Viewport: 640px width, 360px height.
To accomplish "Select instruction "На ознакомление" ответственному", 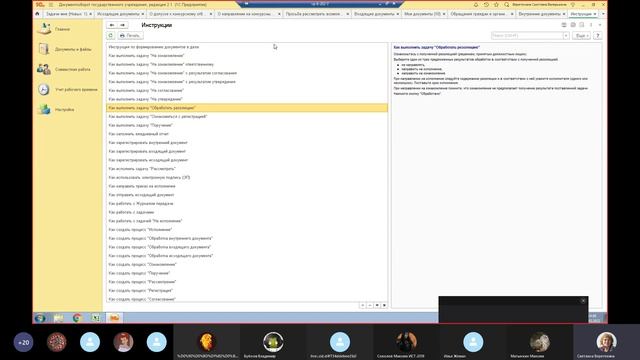I will 247,64.
